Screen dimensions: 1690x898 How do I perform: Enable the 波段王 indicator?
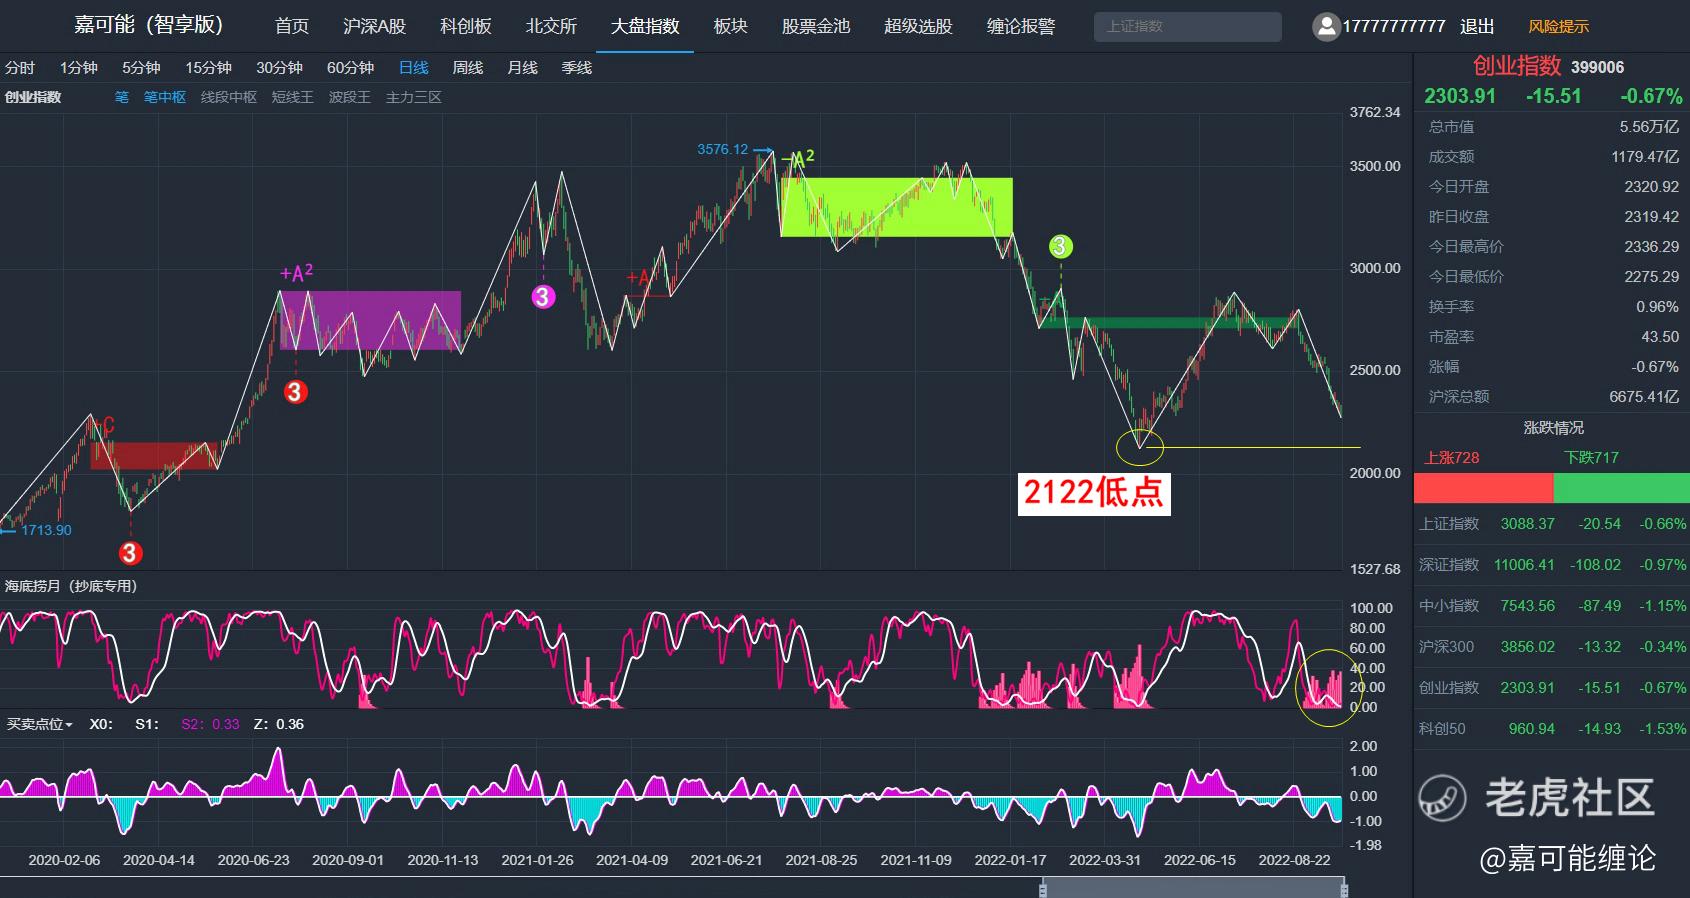350,97
